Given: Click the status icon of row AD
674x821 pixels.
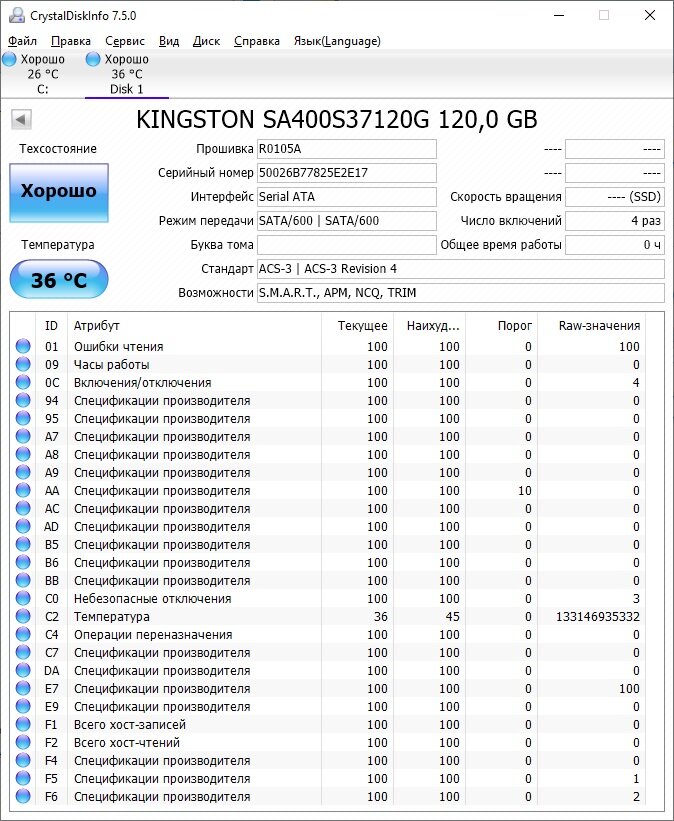Looking at the screenshot, I should pyautogui.click(x=23, y=526).
